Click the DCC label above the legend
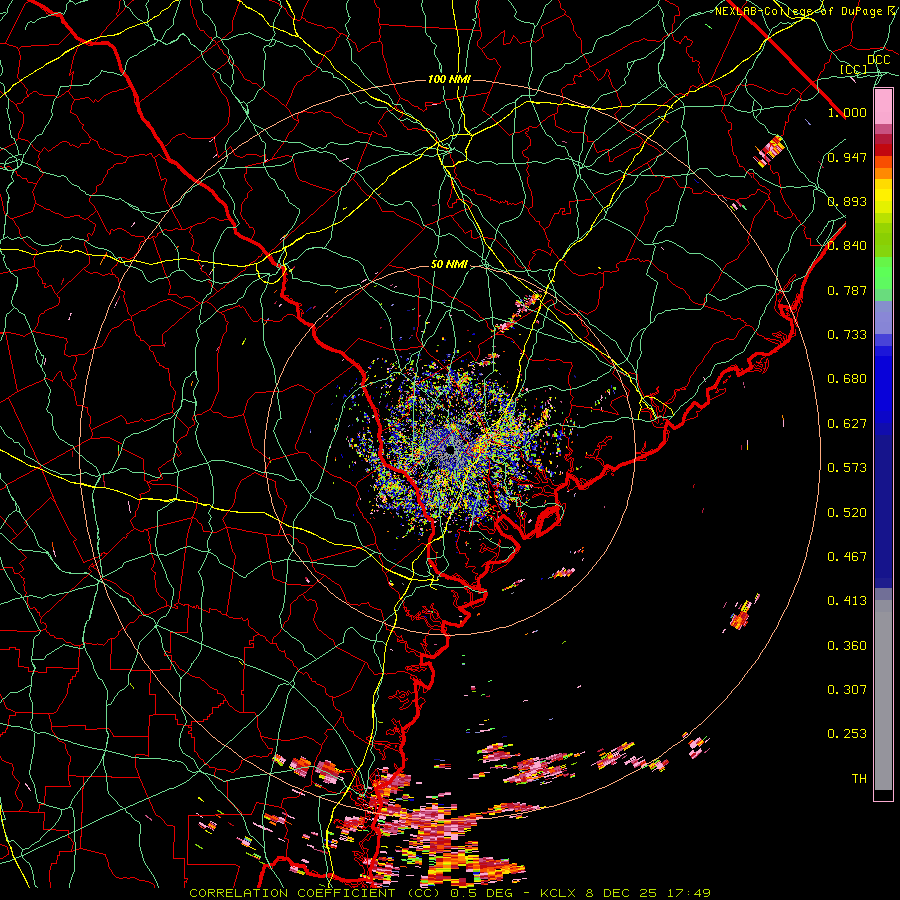The image size is (900, 900). coord(878,60)
